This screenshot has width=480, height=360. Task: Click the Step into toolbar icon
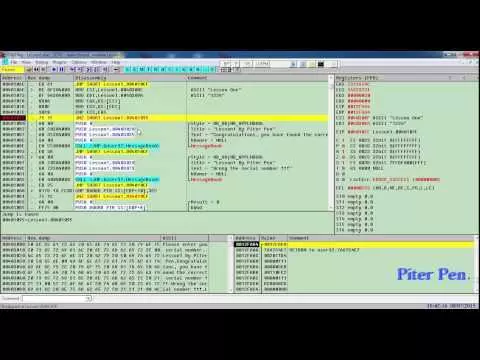[x=73, y=69]
